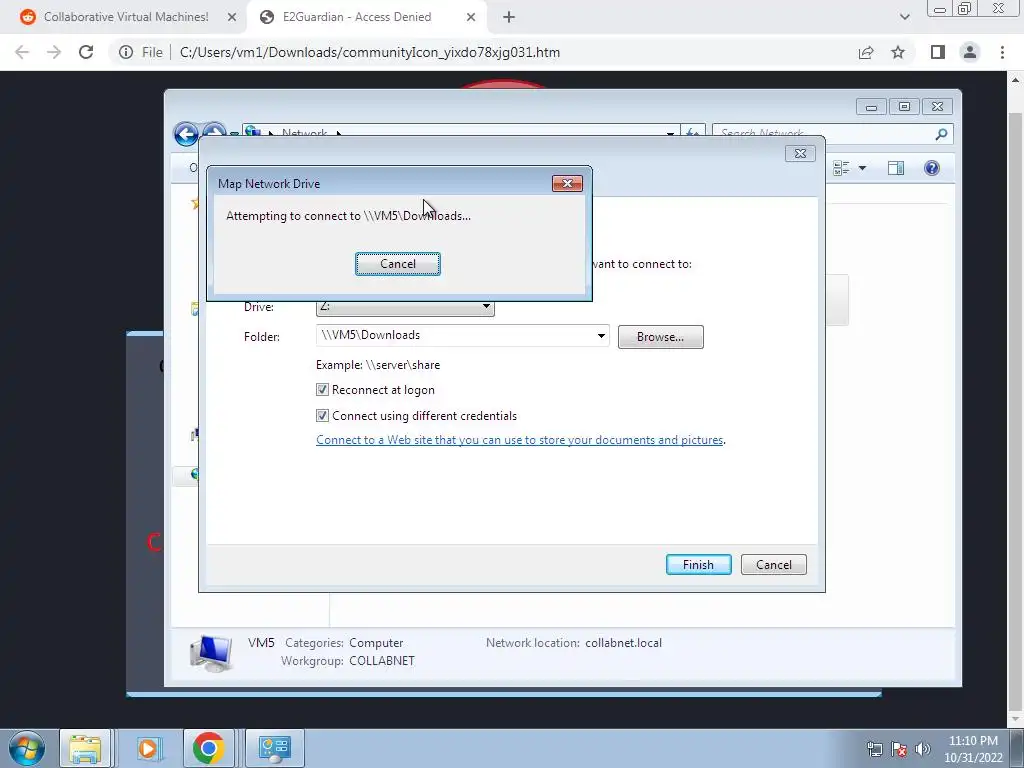Expand the Folder path dropdown
This screenshot has height=768, width=1024.
click(601, 336)
